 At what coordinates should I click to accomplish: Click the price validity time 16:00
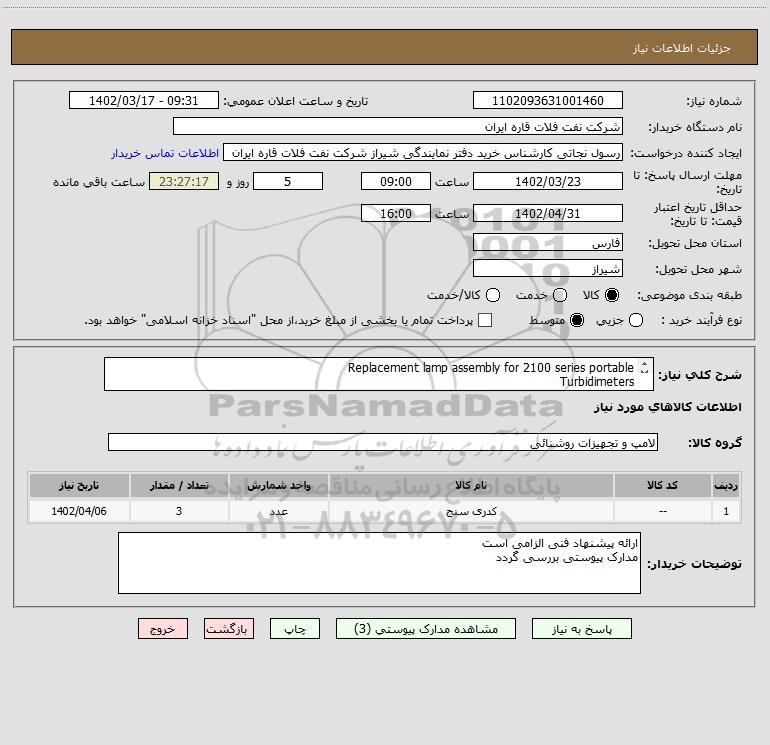coord(396,213)
